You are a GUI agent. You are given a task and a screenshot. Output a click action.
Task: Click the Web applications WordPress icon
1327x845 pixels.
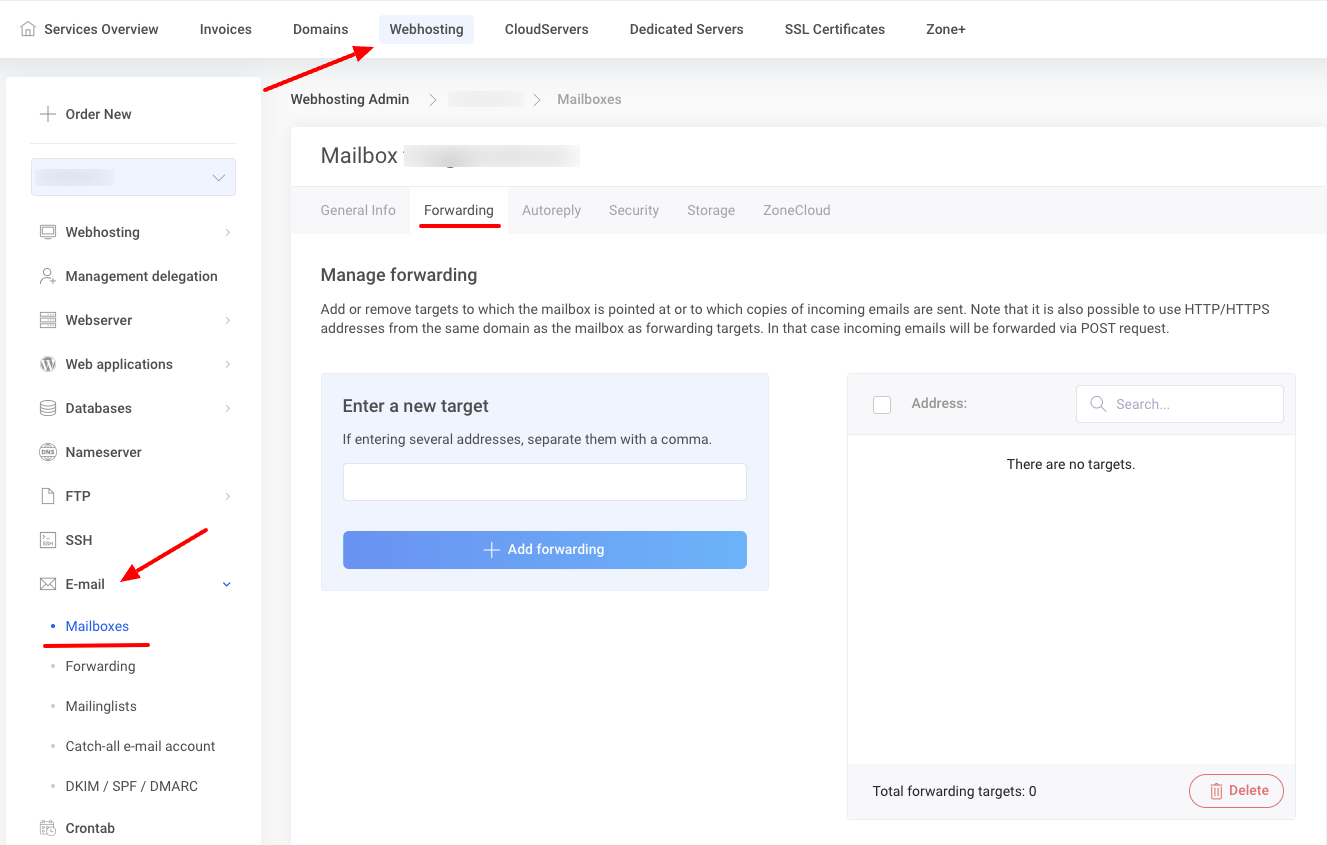tap(48, 364)
